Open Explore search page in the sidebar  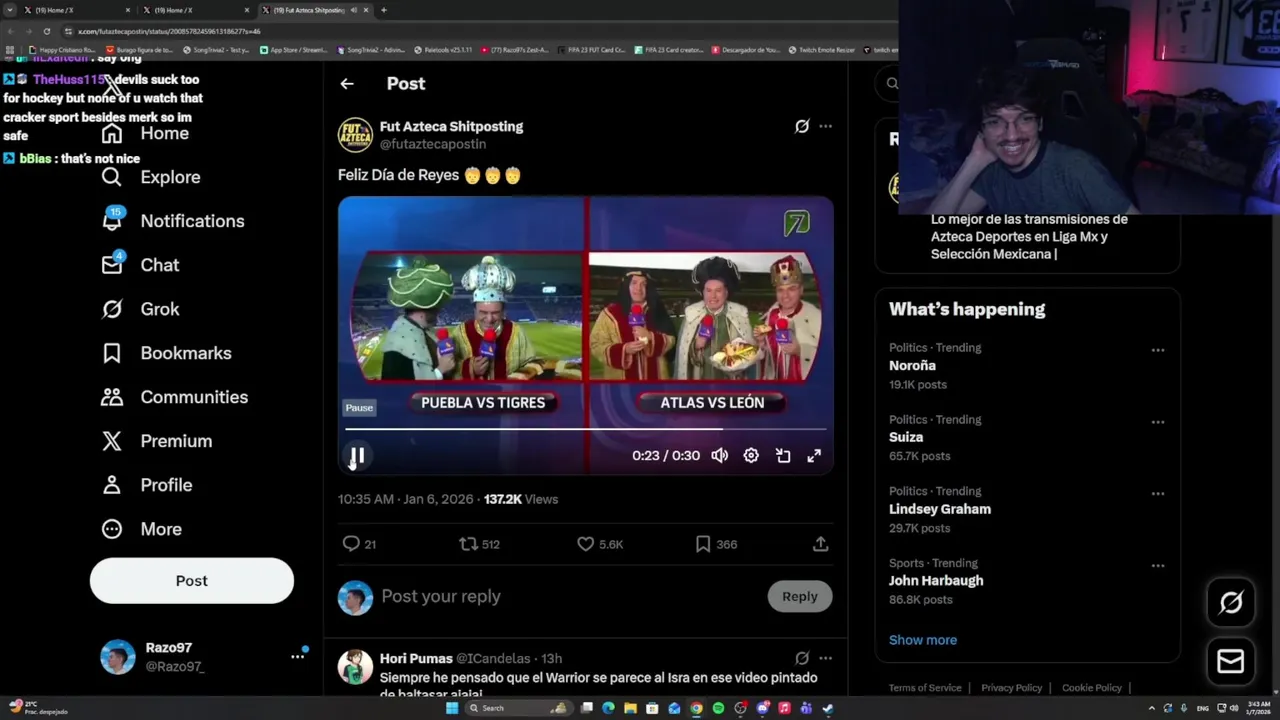(x=151, y=177)
